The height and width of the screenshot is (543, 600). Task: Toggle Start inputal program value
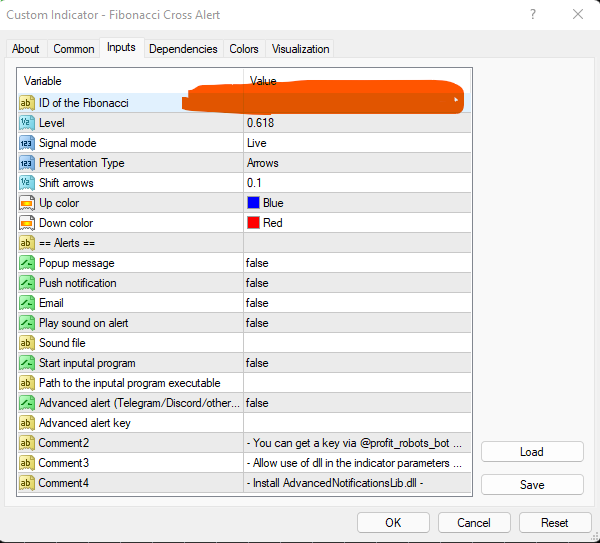point(357,363)
